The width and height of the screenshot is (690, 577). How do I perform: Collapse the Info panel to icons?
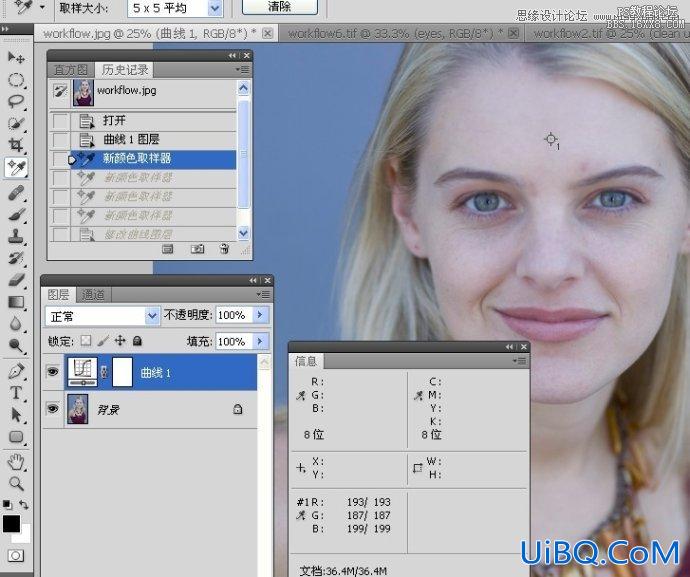pyautogui.click(x=509, y=347)
